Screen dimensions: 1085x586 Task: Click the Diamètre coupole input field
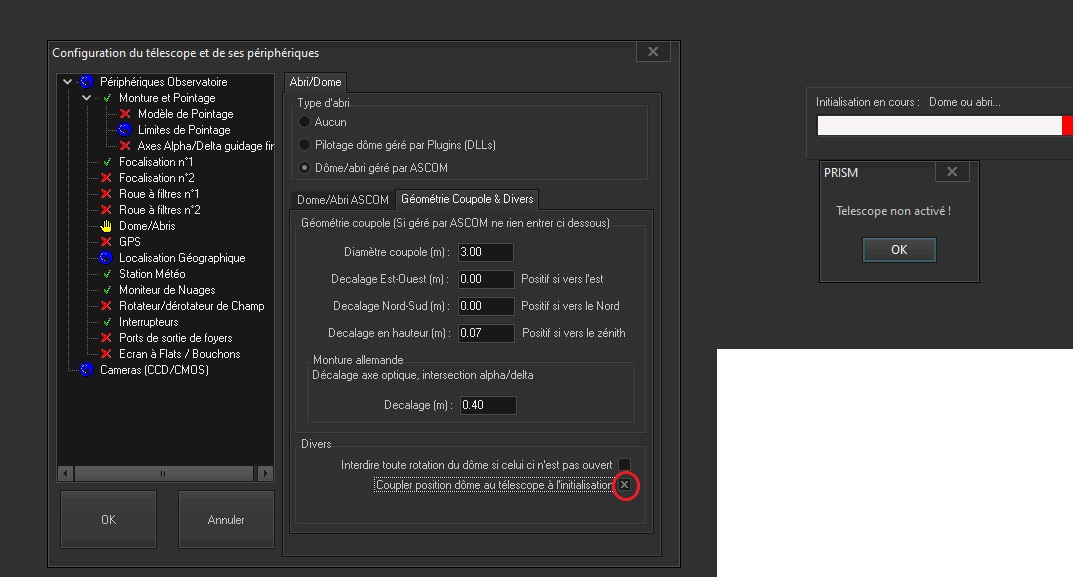tap(485, 252)
